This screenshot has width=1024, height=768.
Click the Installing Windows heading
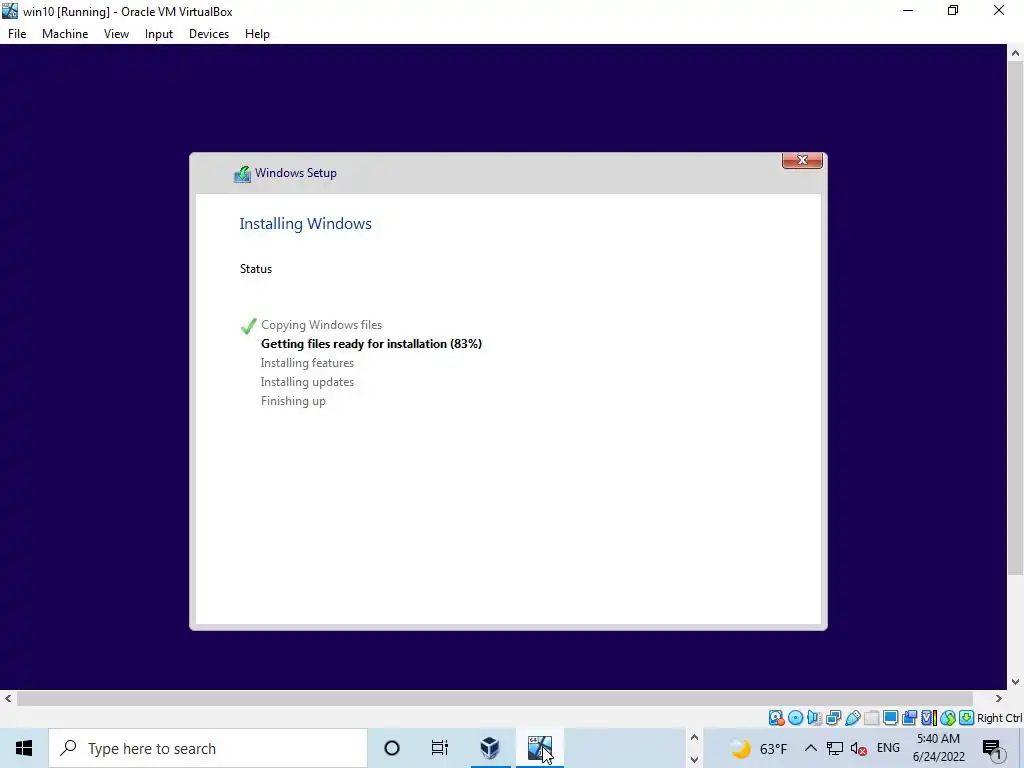[306, 223]
